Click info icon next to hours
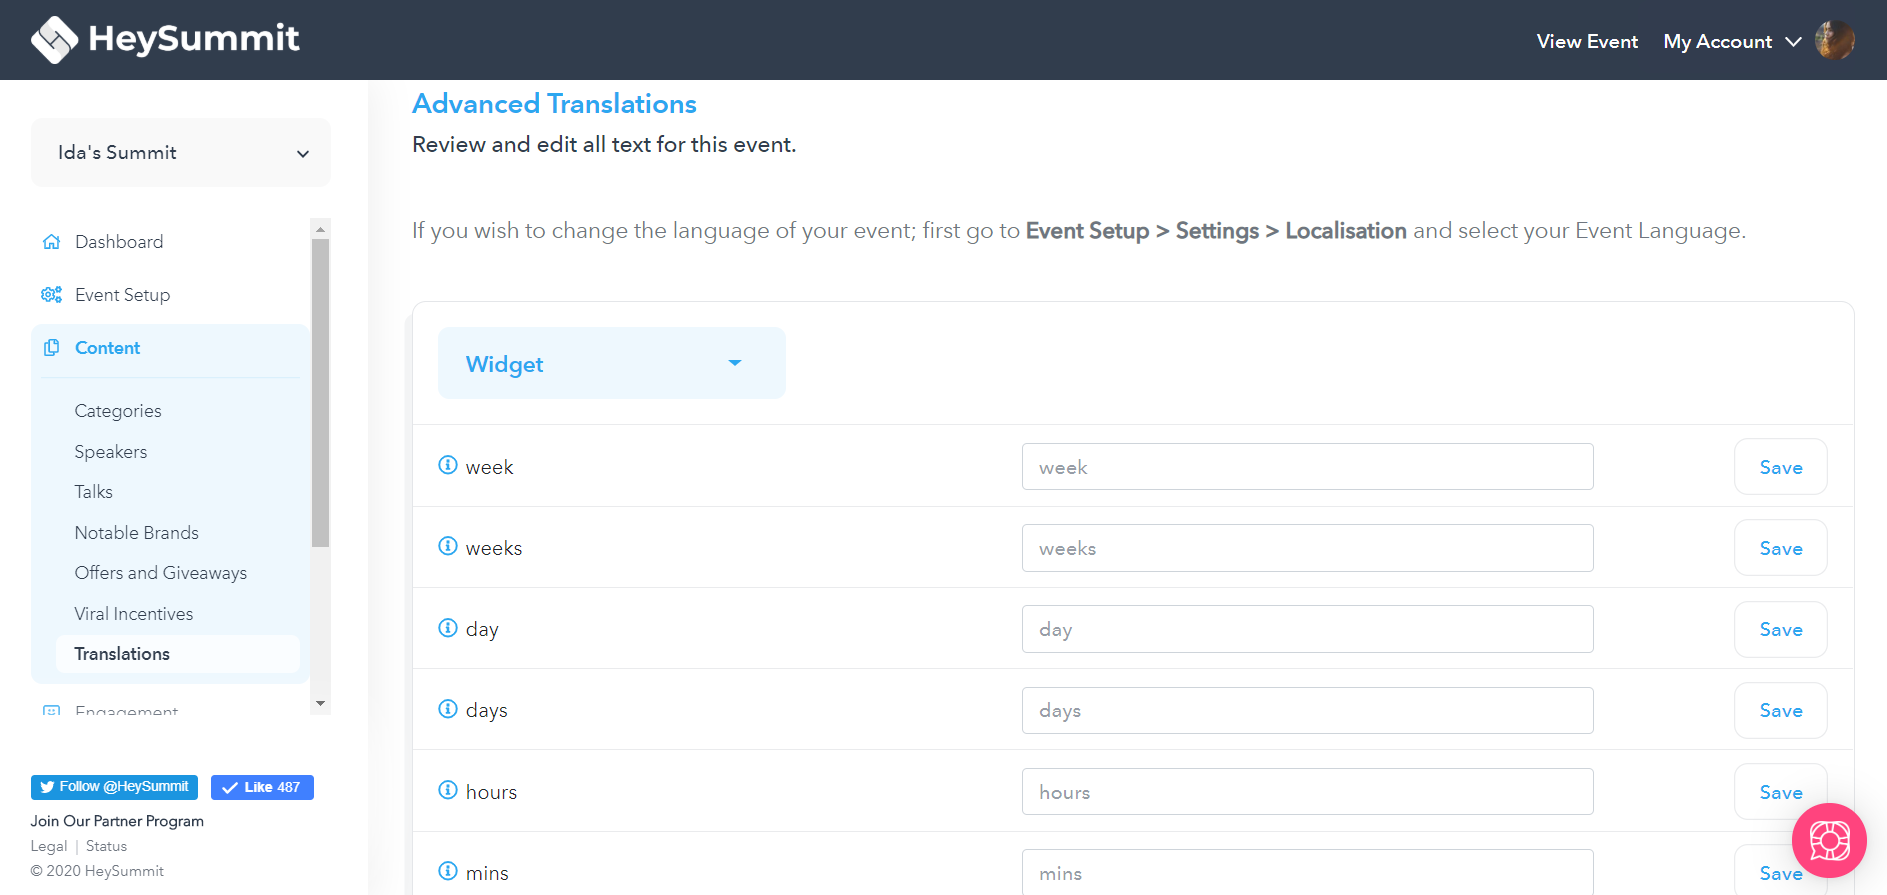The image size is (1887, 895). [448, 790]
